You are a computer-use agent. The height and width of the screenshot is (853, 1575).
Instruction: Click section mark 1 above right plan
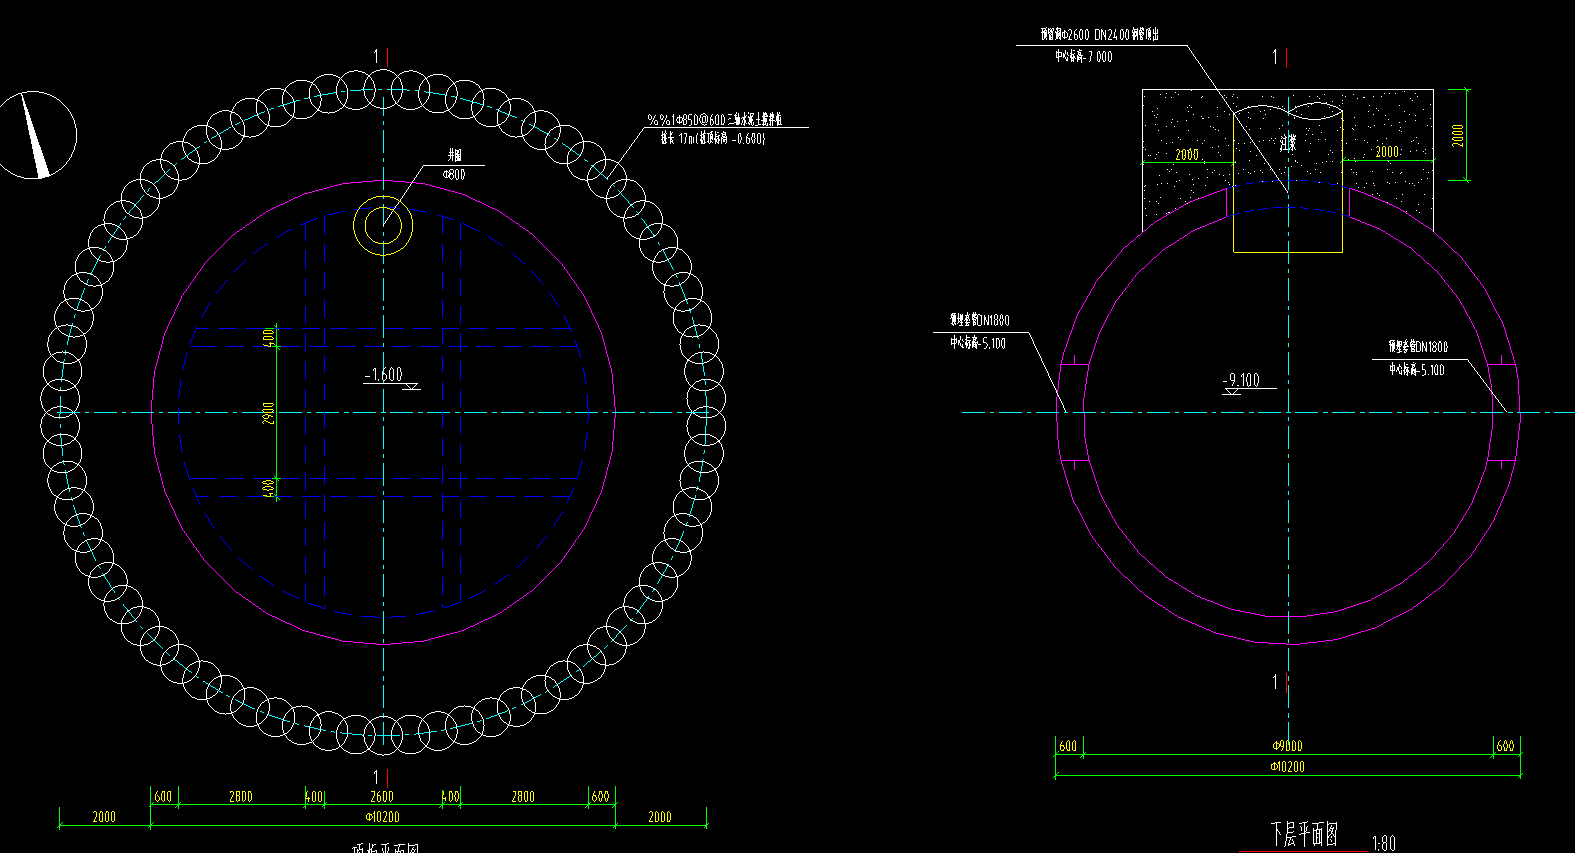[1275, 57]
